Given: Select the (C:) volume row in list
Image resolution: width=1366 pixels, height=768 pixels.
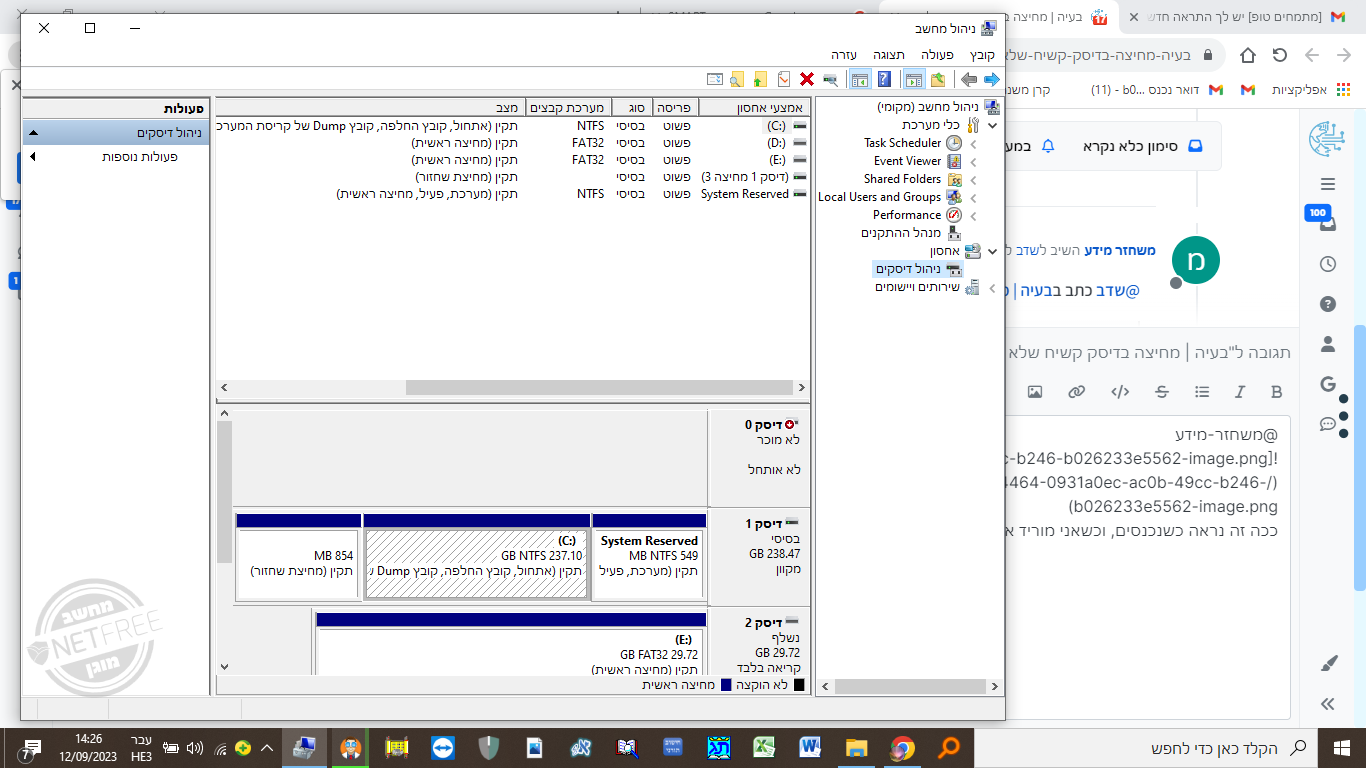Looking at the screenshot, I should coord(512,126).
